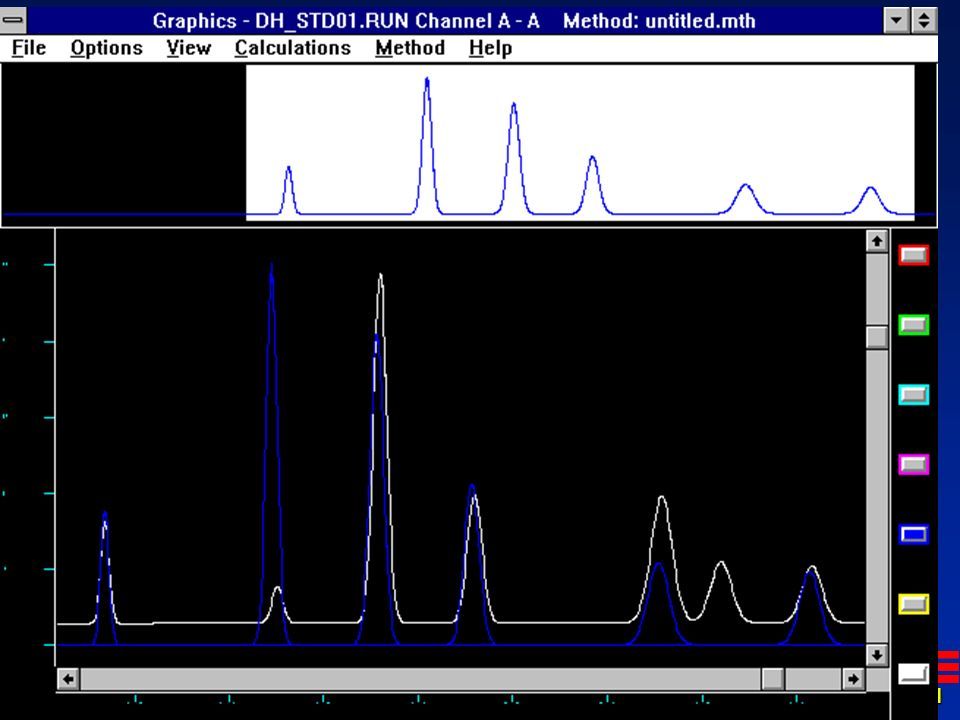Click the cyan trace color button
This screenshot has height=720, width=960.
coord(913,394)
